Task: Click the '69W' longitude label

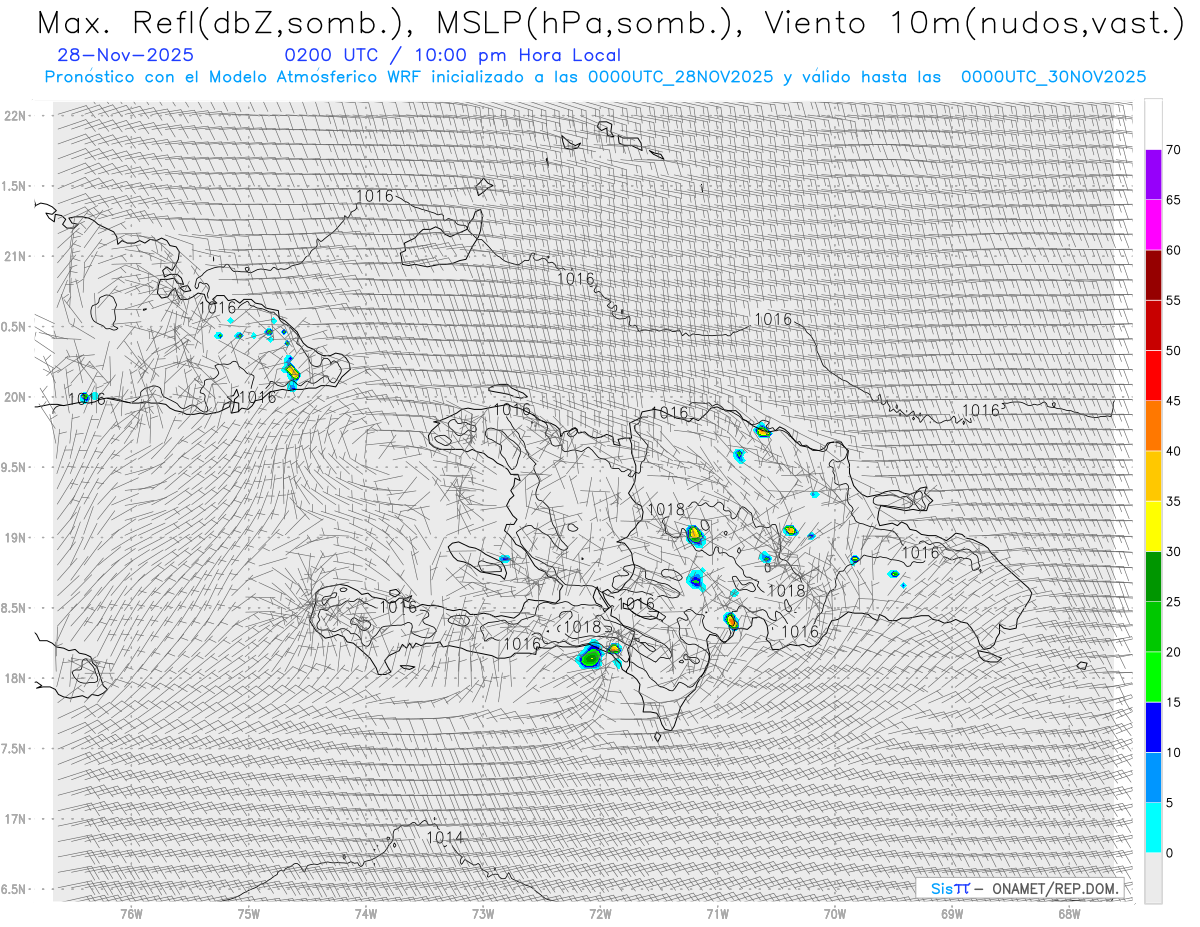Action: pyautogui.click(x=952, y=913)
